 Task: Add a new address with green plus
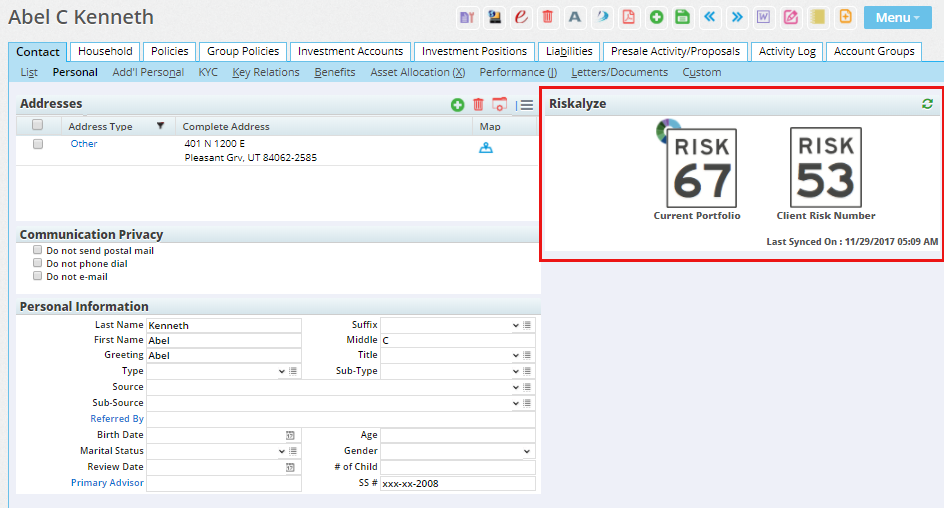458,105
